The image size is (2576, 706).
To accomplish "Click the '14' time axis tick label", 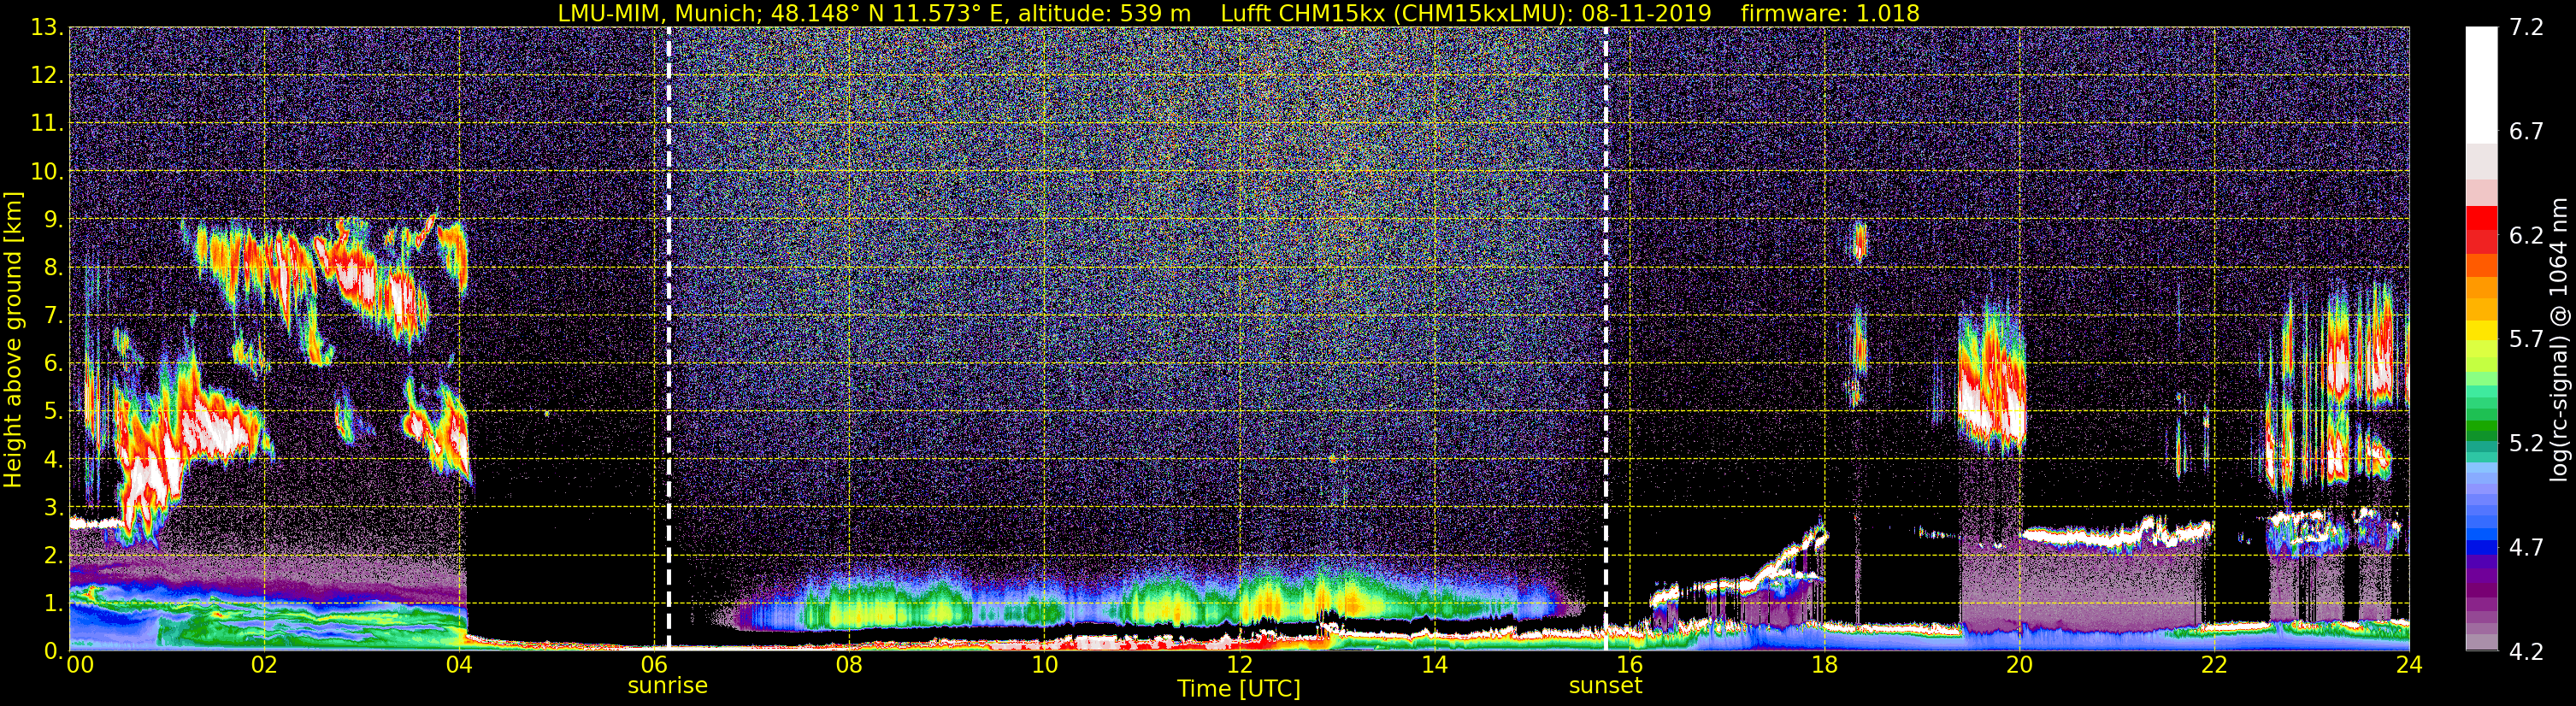I will [x=1434, y=666].
